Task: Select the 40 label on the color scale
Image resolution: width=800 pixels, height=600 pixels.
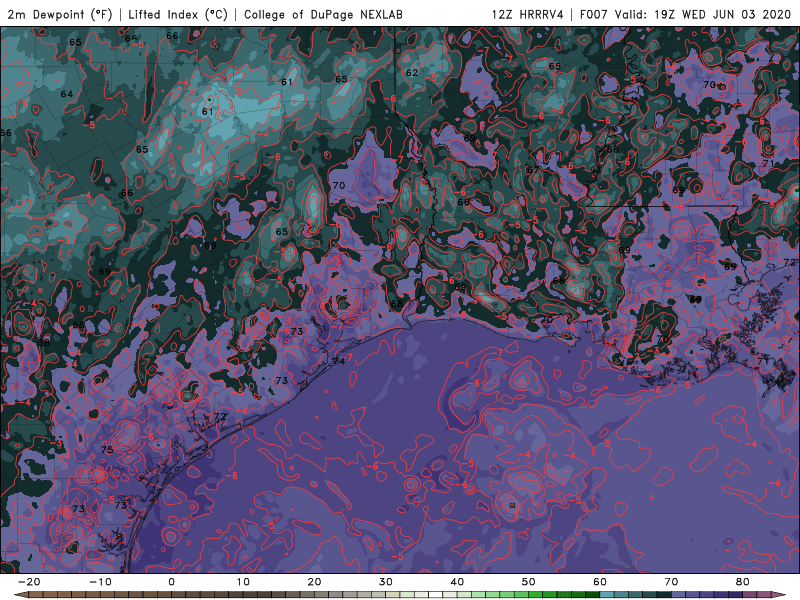Action: 457,582
